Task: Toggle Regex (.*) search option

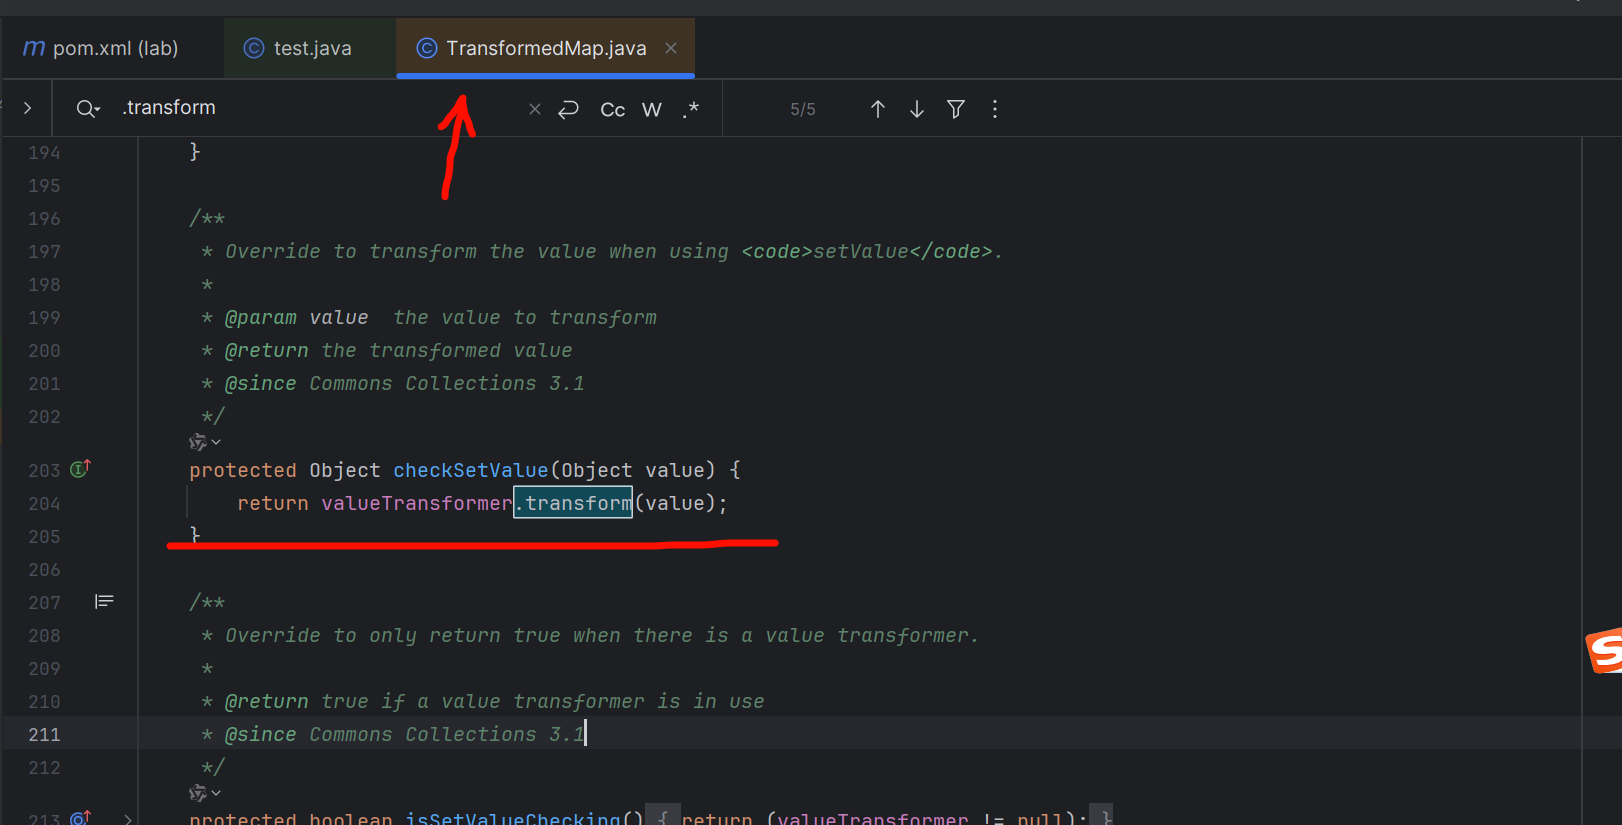Action: [691, 109]
